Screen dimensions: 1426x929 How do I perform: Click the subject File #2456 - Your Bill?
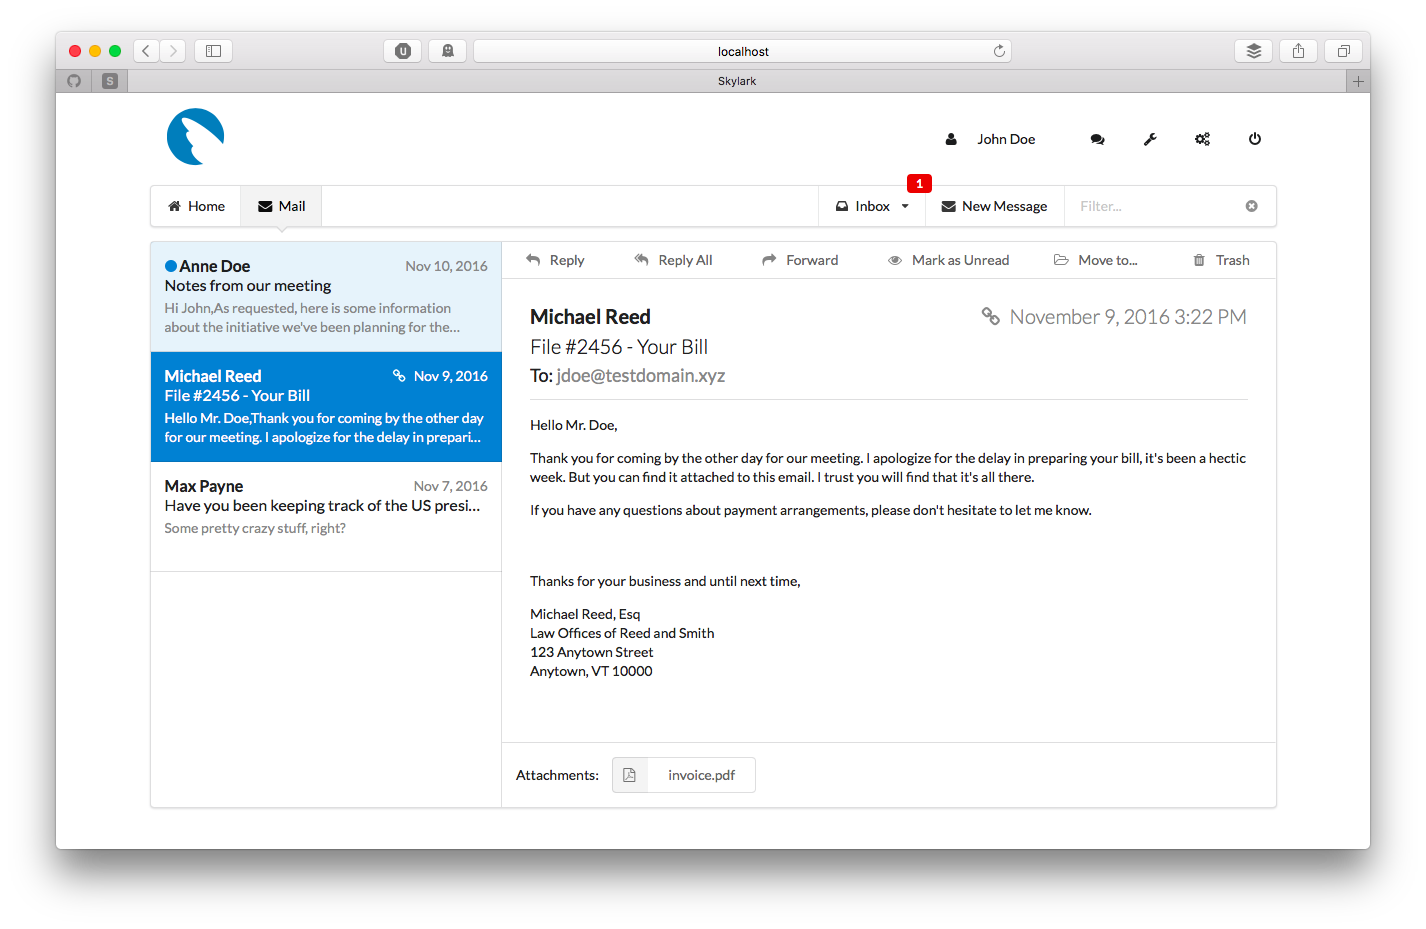(x=619, y=347)
